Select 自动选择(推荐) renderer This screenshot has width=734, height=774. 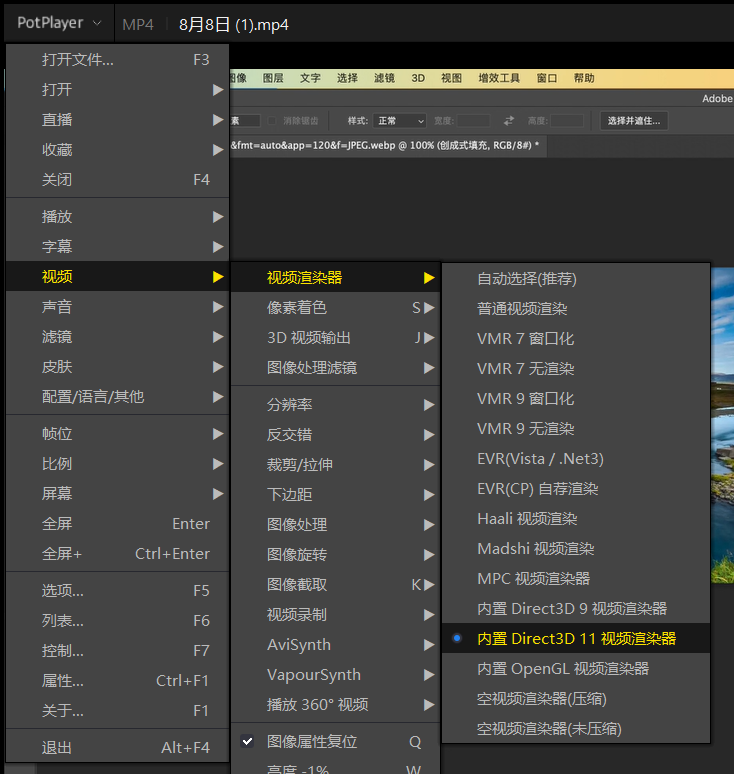[576, 279]
